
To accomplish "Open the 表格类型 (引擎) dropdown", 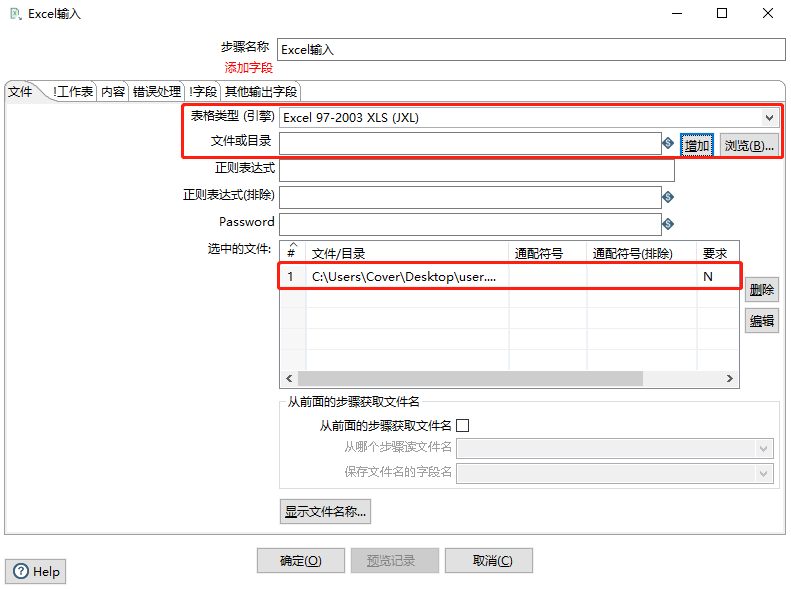I will click(x=768, y=118).
